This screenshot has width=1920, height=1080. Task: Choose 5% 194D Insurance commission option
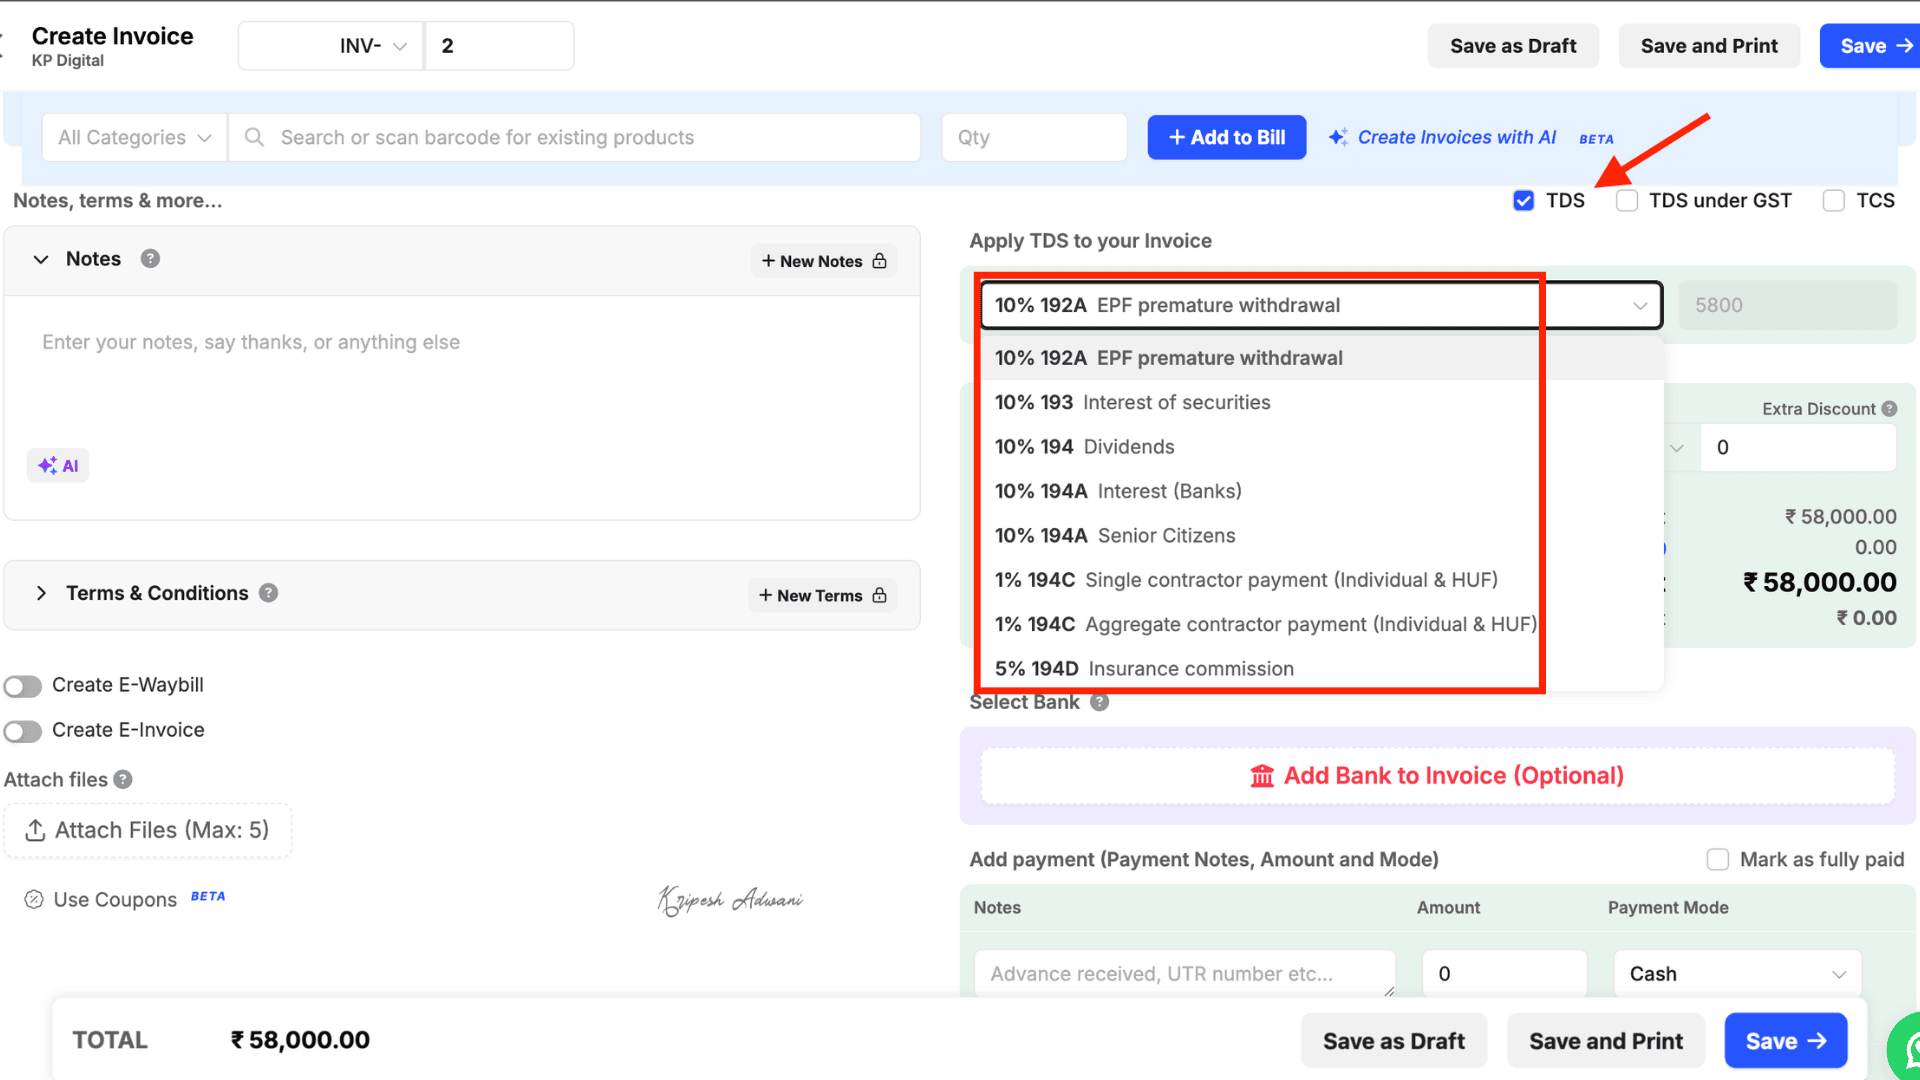coord(1144,669)
